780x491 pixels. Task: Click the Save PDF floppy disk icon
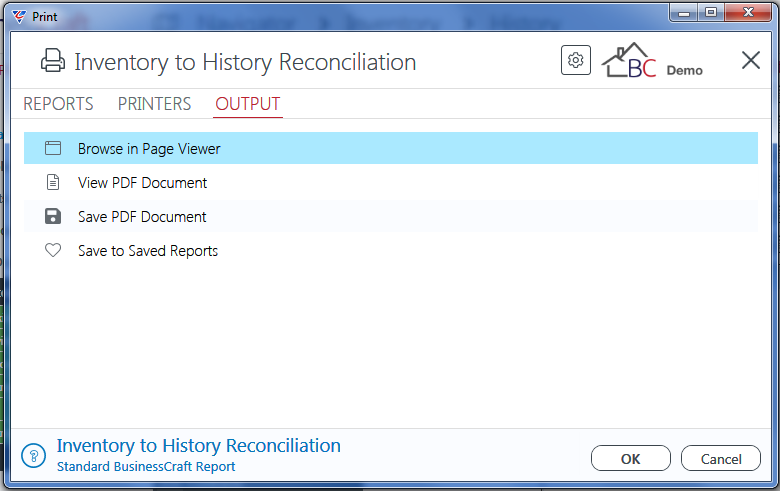point(53,216)
